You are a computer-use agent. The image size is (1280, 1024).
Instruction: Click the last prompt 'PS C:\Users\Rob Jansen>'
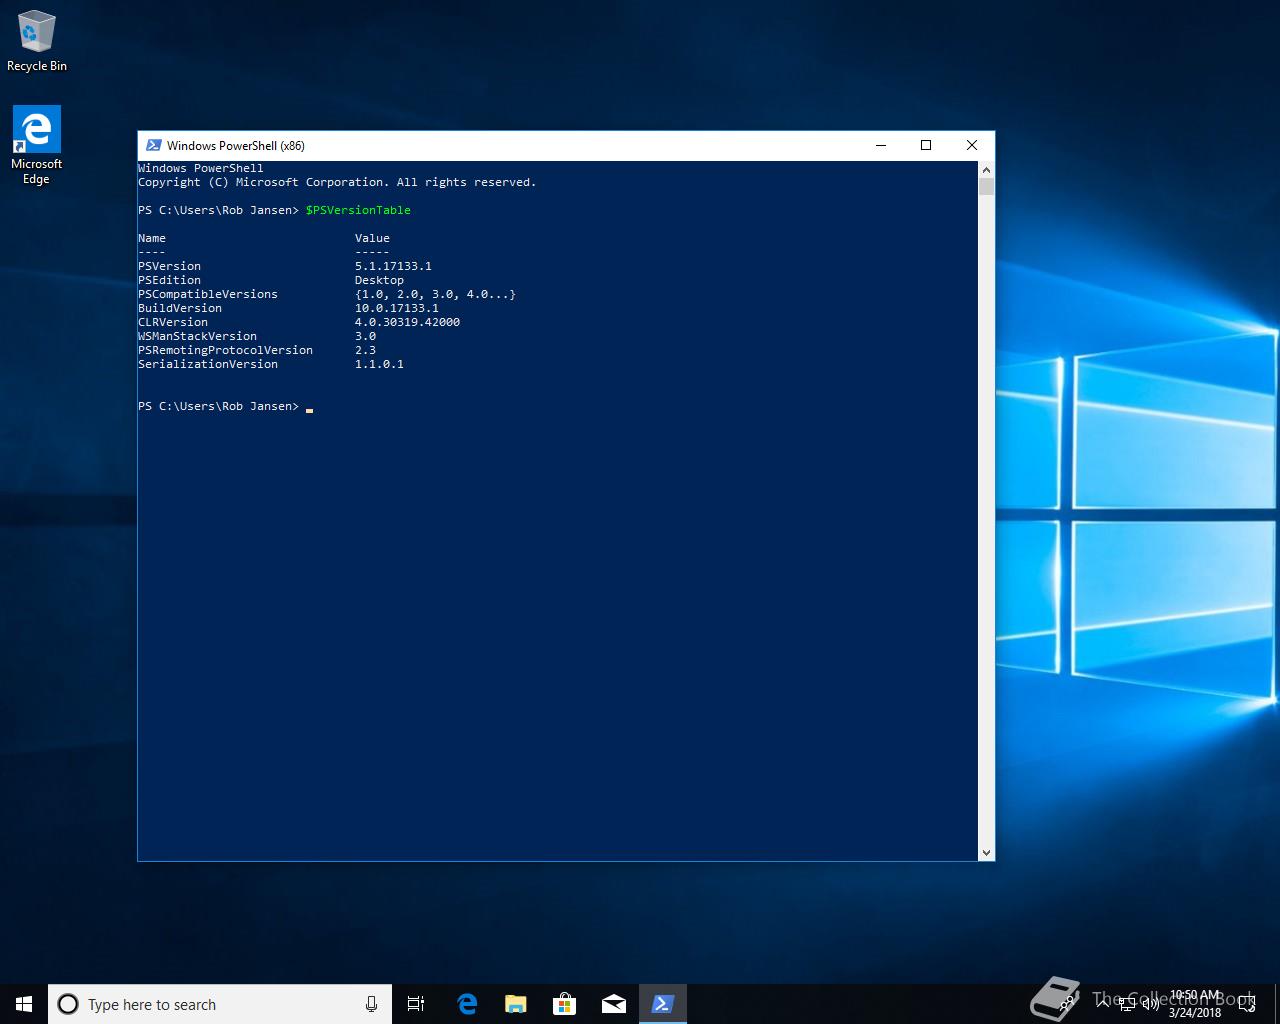click(218, 406)
